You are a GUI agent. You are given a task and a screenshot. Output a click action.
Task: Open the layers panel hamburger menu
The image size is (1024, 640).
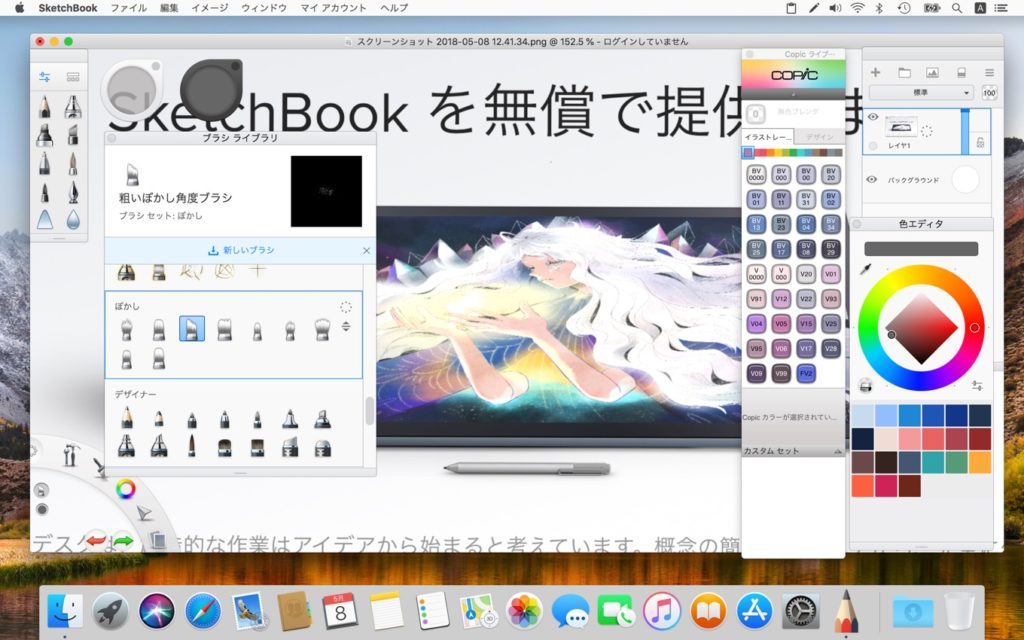click(990, 71)
